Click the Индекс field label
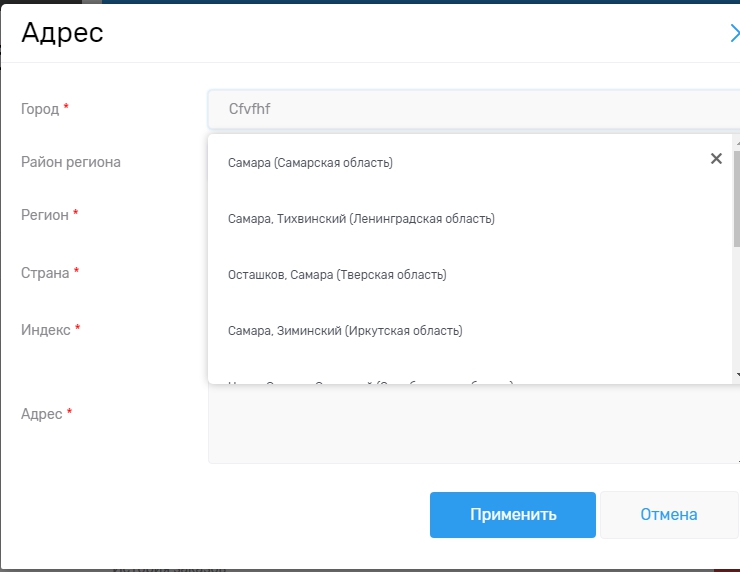This screenshot has width=740, height=572. click(x=46, y=329)
